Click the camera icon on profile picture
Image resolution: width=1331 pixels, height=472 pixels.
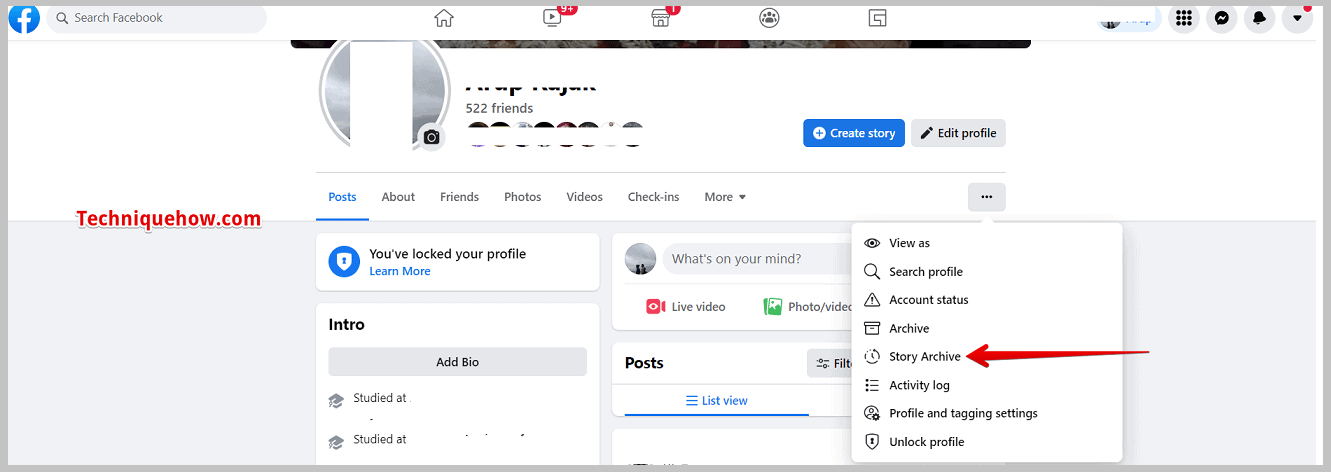(x=431, y=137)
